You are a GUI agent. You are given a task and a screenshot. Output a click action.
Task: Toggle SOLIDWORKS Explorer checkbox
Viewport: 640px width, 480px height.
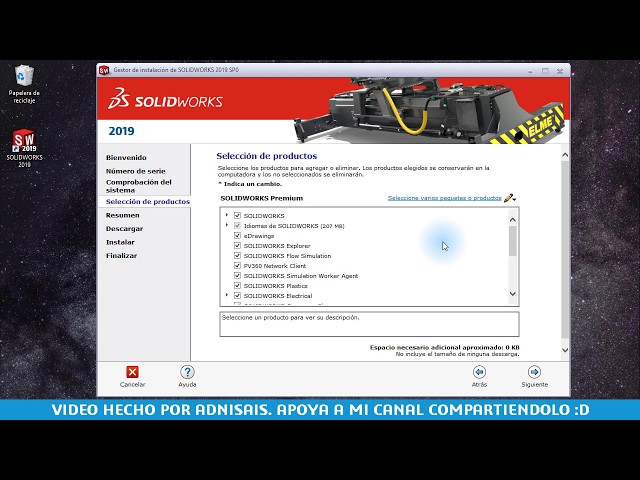[x=237, y=245]
